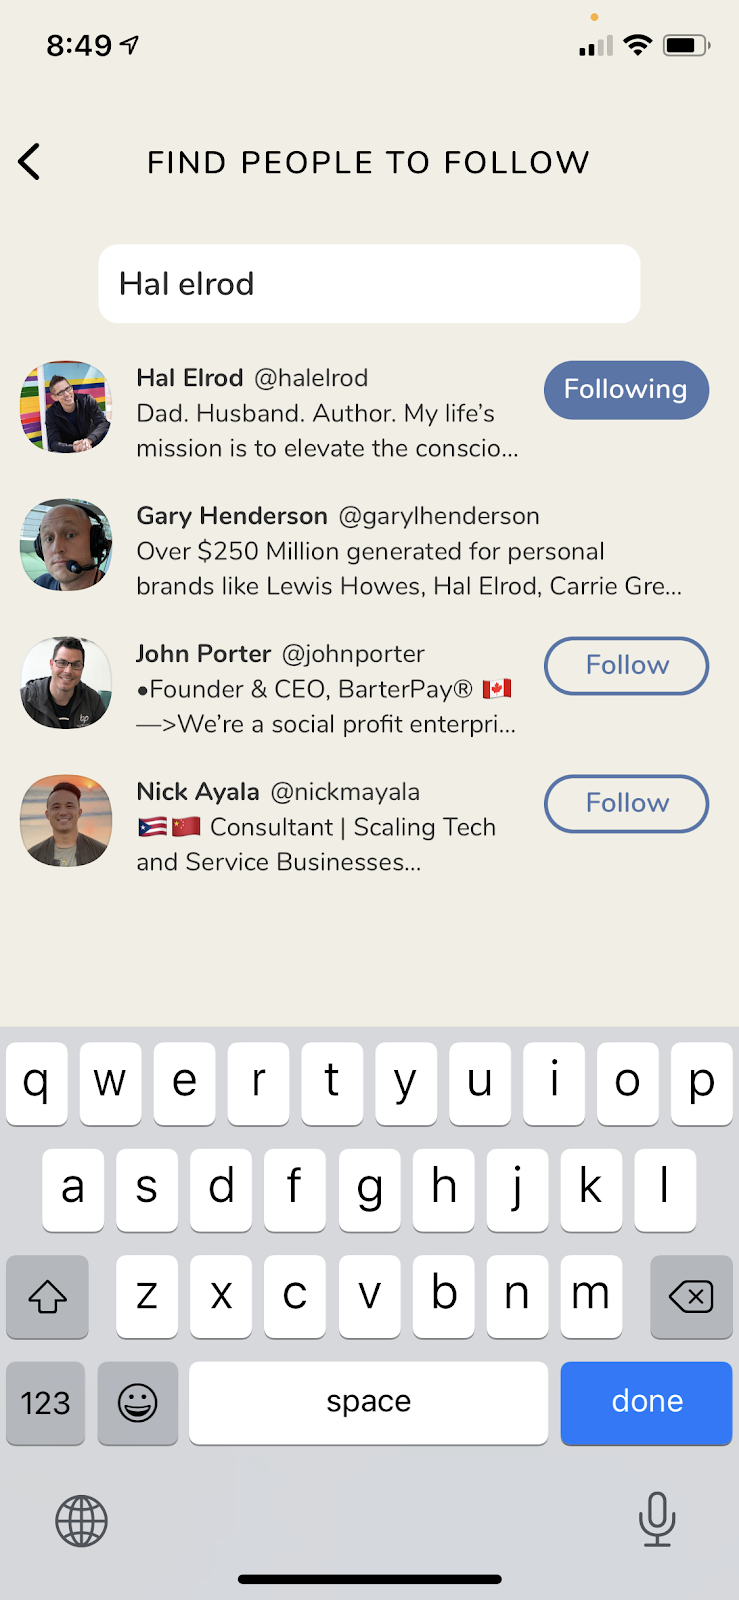Viewport: 739px width, 1600px height.
Task: Tap the search field containing Hal elrod
Action: coord(369,284)
